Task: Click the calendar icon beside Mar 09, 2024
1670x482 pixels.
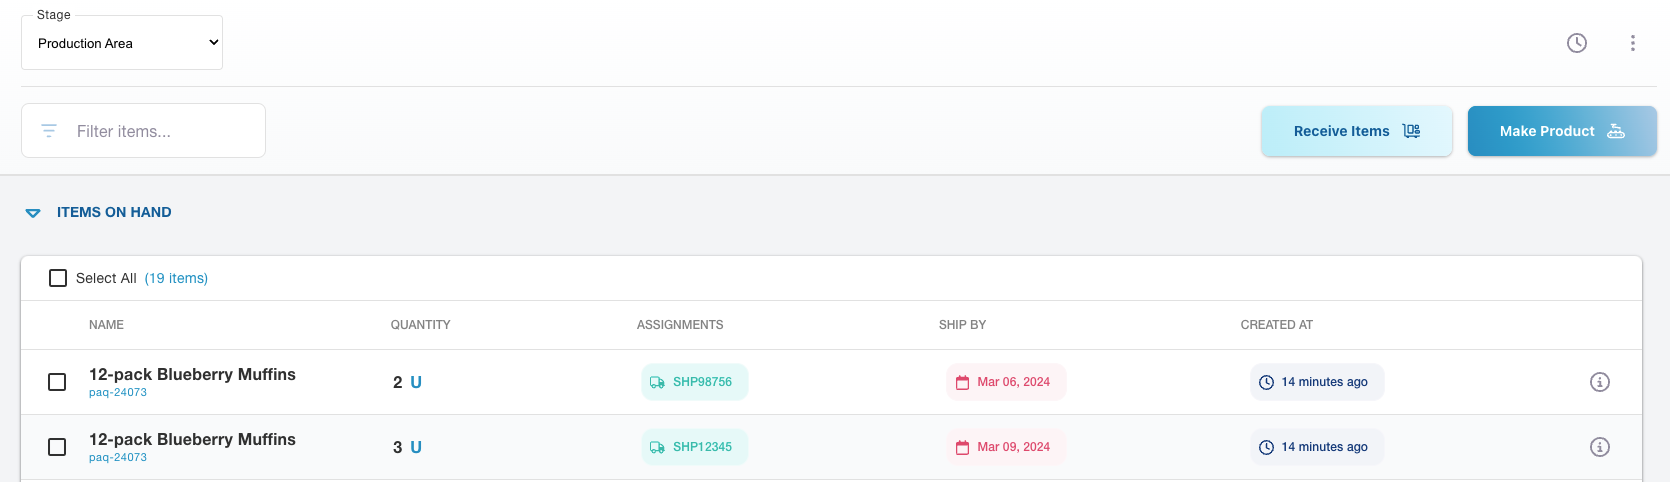Action: point(962,447)
